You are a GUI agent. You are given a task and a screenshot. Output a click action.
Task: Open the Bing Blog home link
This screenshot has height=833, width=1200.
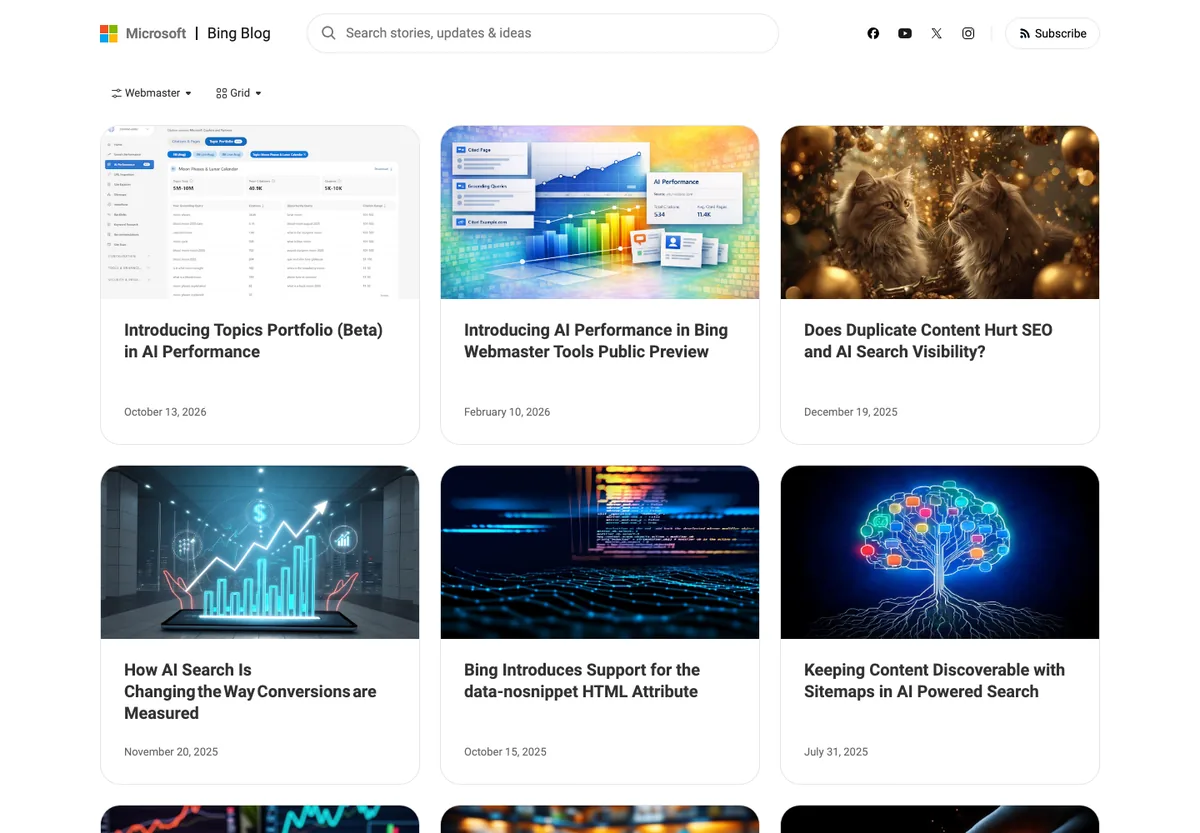pyautogui.click(x=239, y=33)
